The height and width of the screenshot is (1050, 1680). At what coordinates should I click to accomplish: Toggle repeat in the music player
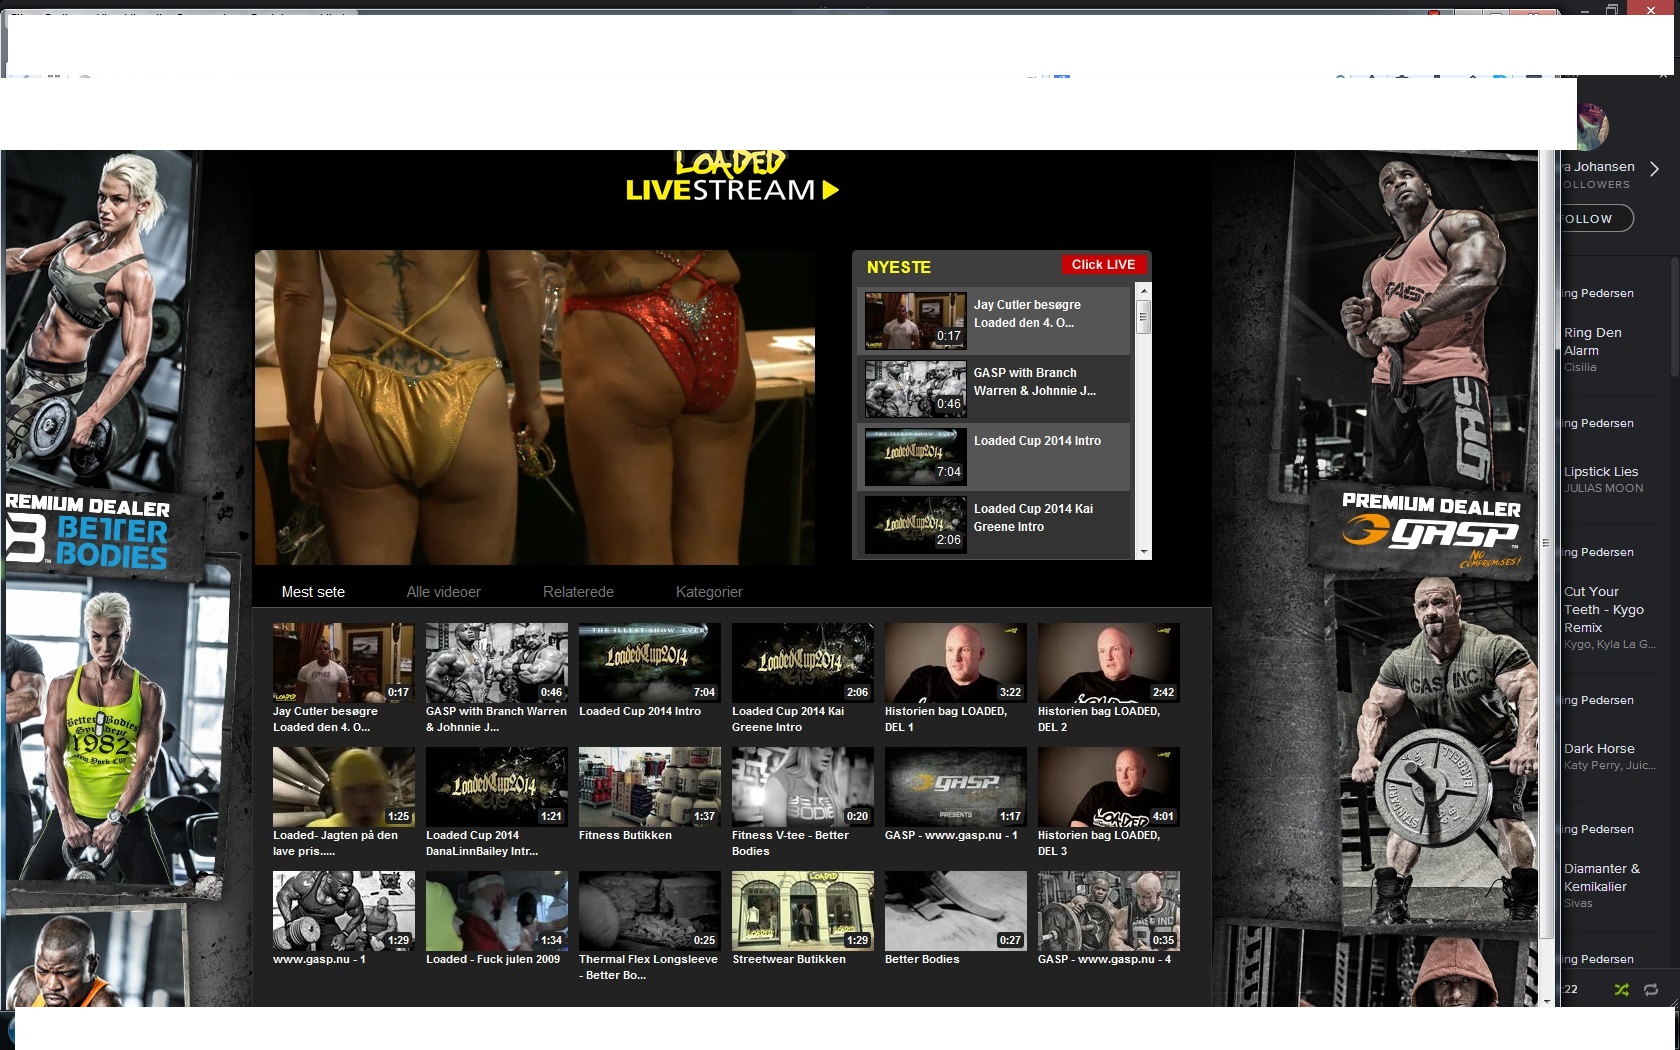coord(1651,989)
